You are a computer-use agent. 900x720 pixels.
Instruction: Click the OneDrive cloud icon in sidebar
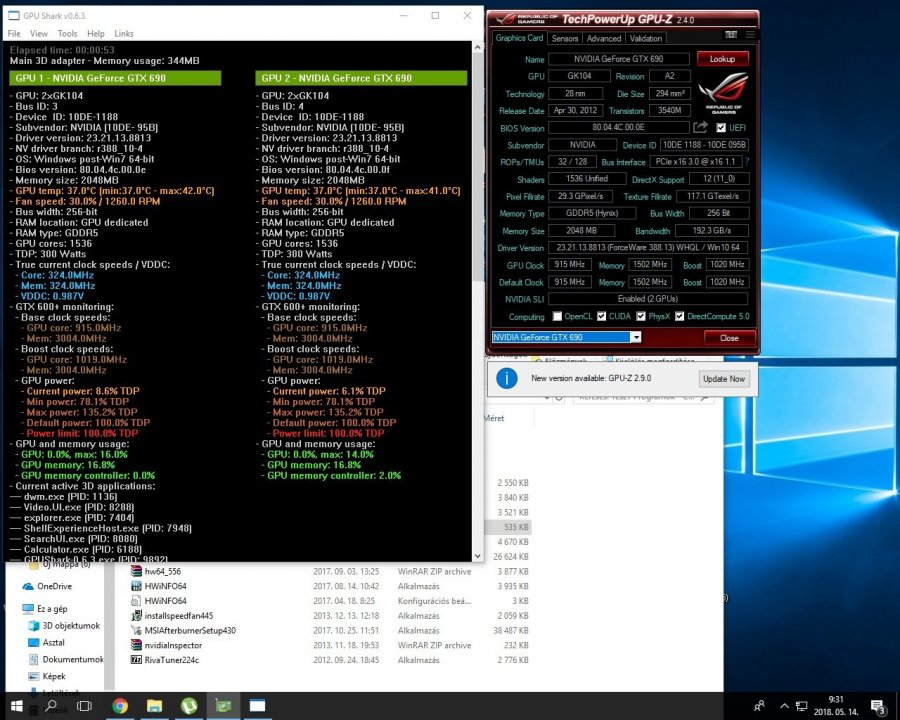coord(28,586)
